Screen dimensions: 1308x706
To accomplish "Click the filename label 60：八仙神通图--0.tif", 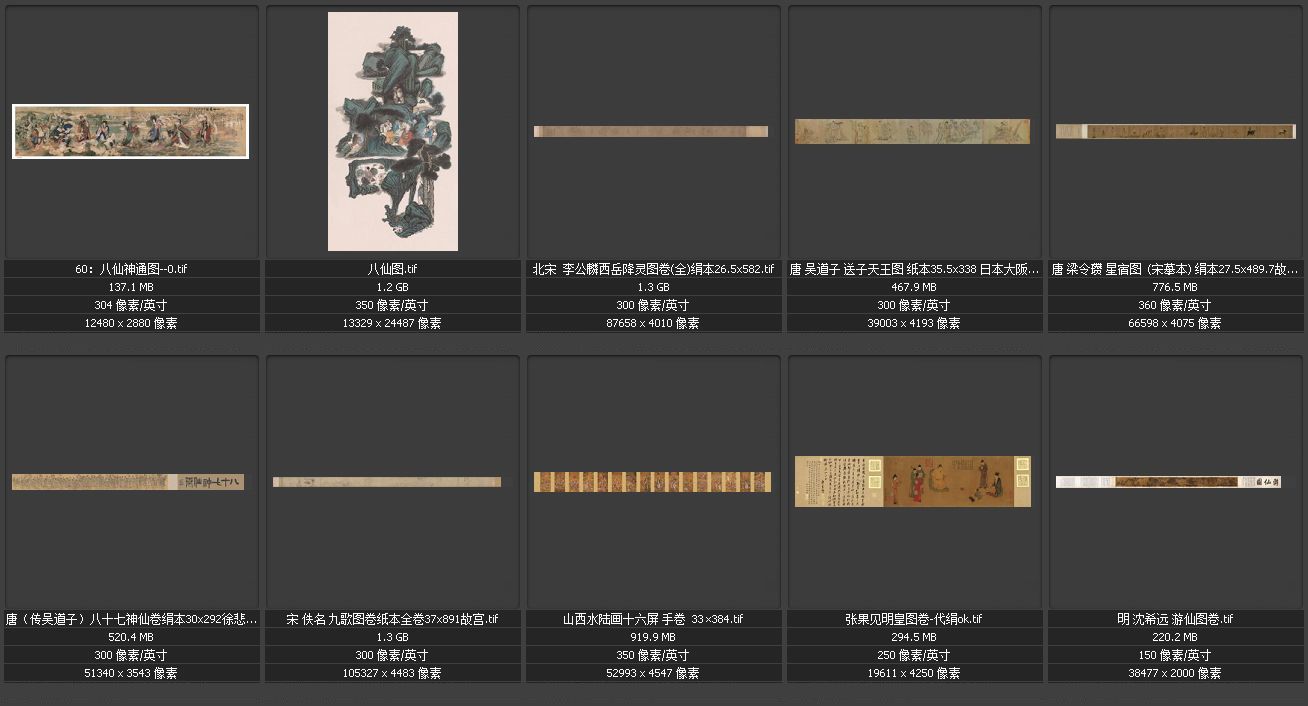I will click(x=132, y=269).
